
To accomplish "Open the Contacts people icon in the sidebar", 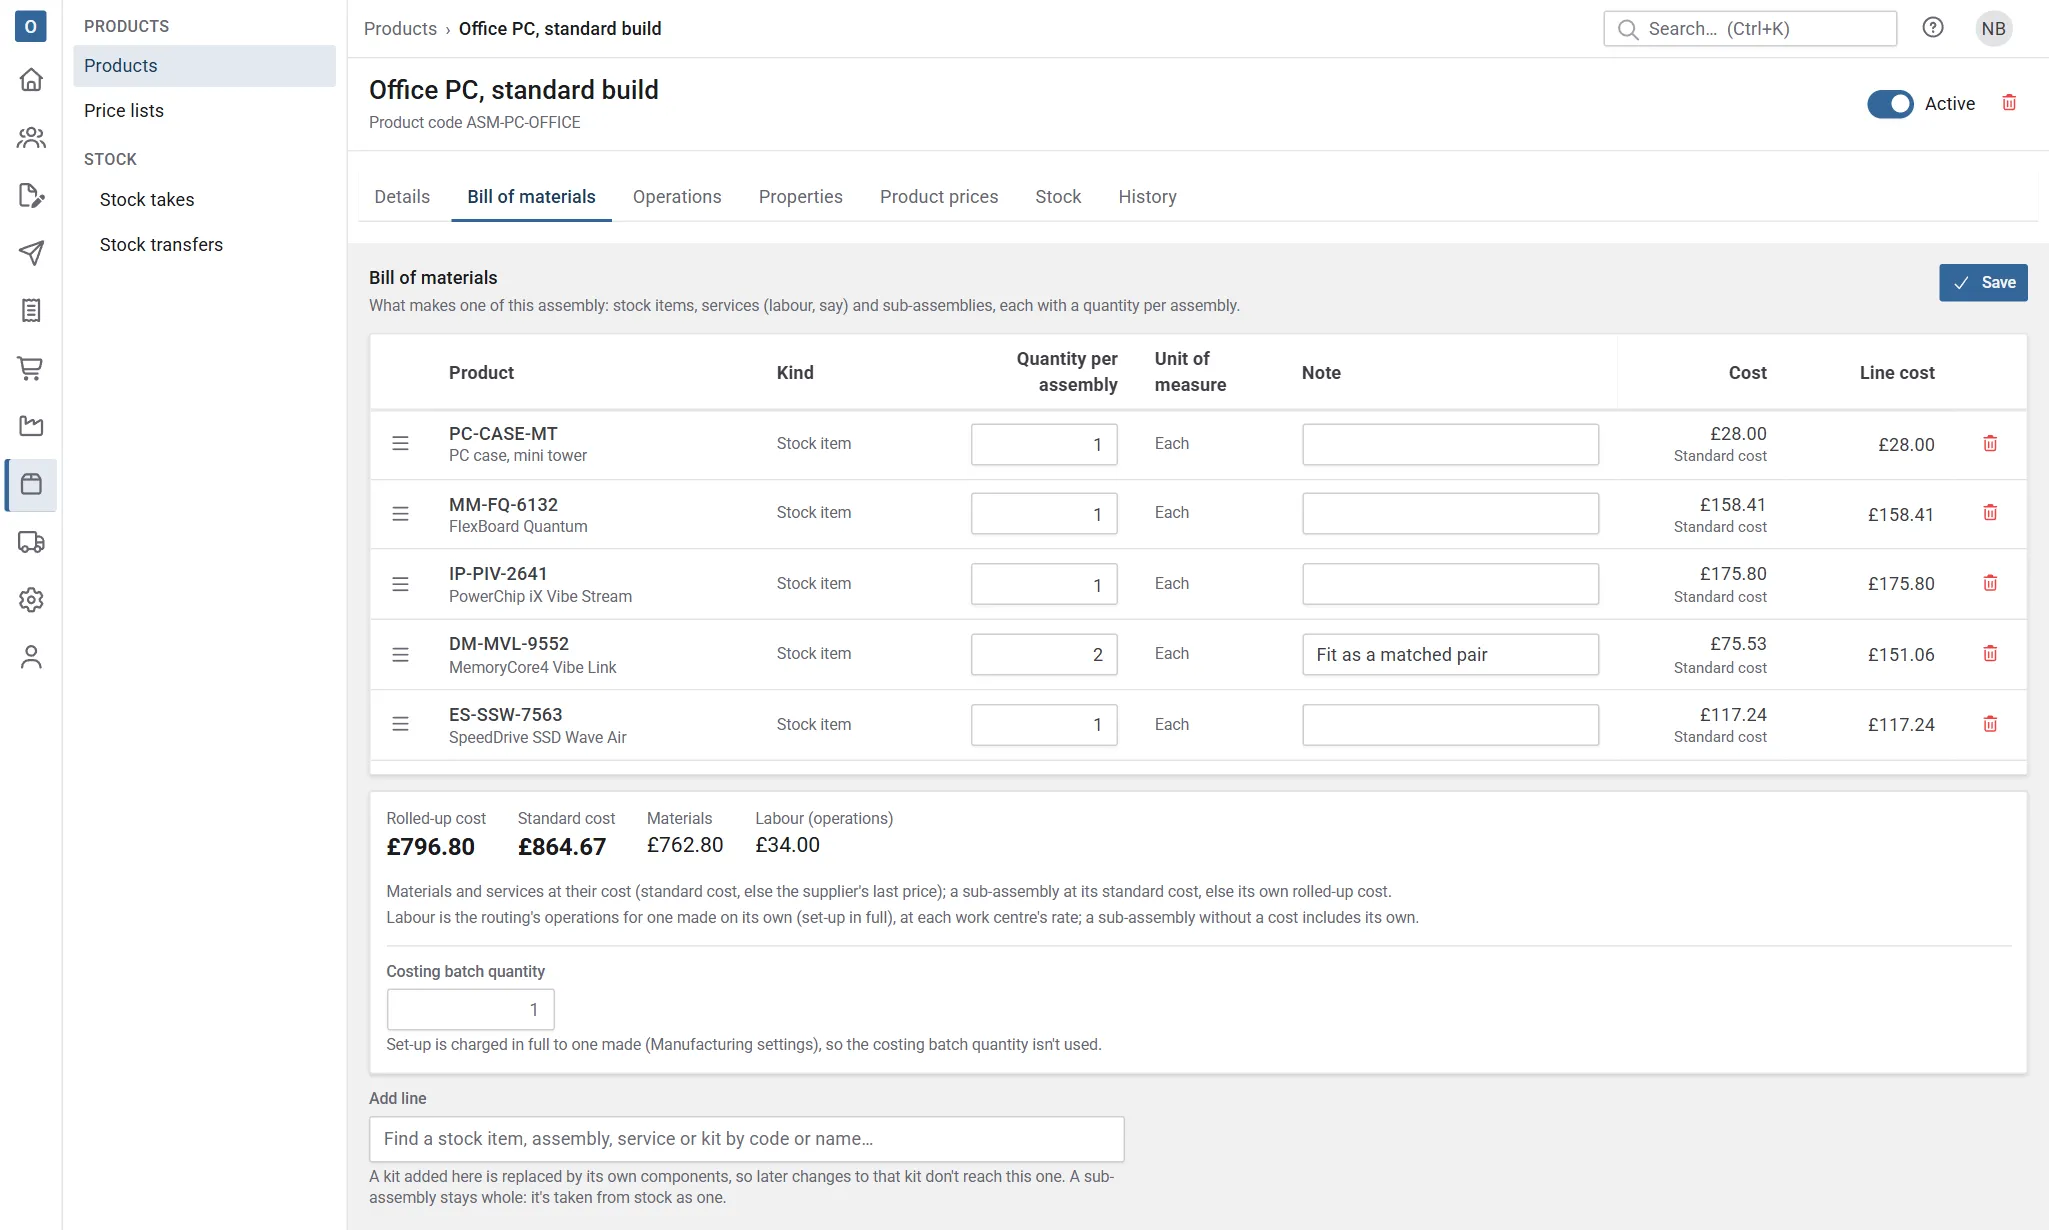I will pyautogui.click(x=31, y=138).
